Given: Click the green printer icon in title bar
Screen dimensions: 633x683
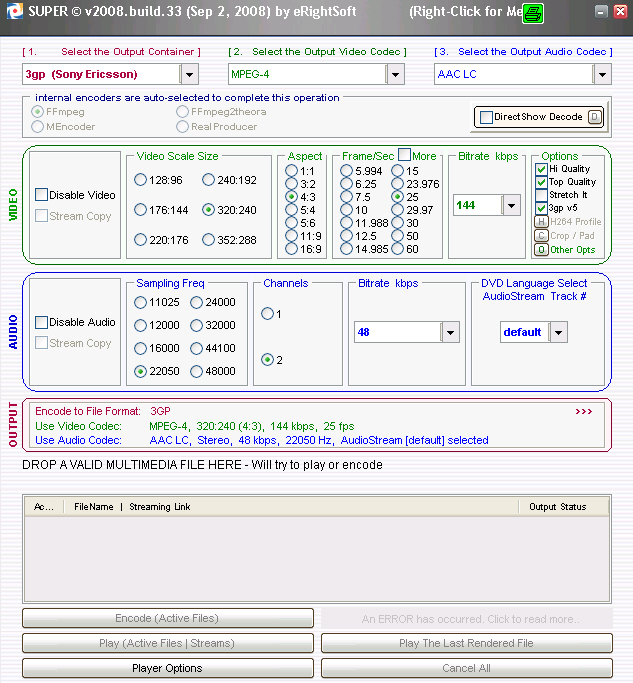Looking at the screenshot, I should (532, 14).
